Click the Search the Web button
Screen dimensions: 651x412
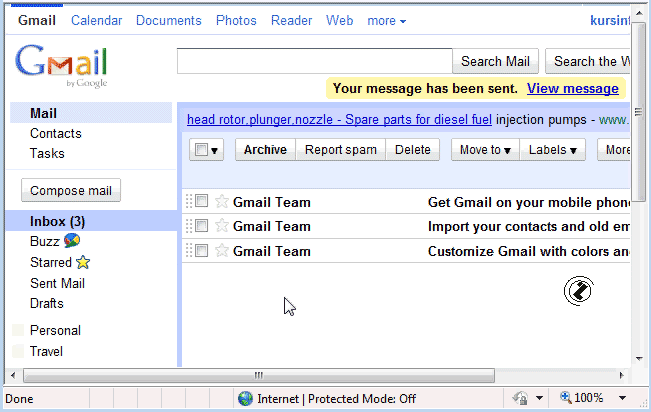[587, 61]
